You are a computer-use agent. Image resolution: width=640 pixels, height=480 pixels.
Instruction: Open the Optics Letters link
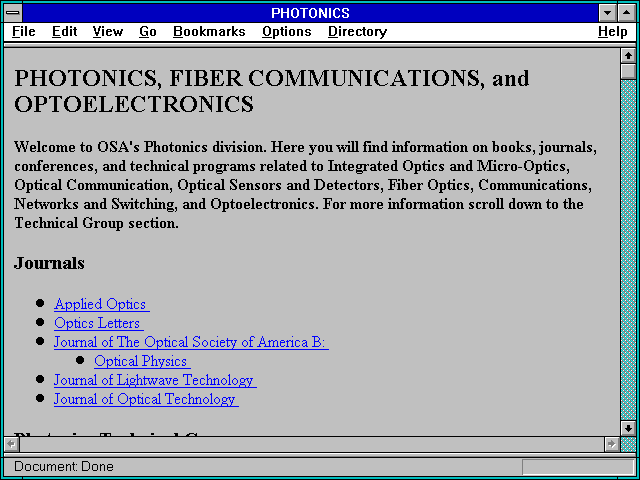pos(99,323)
